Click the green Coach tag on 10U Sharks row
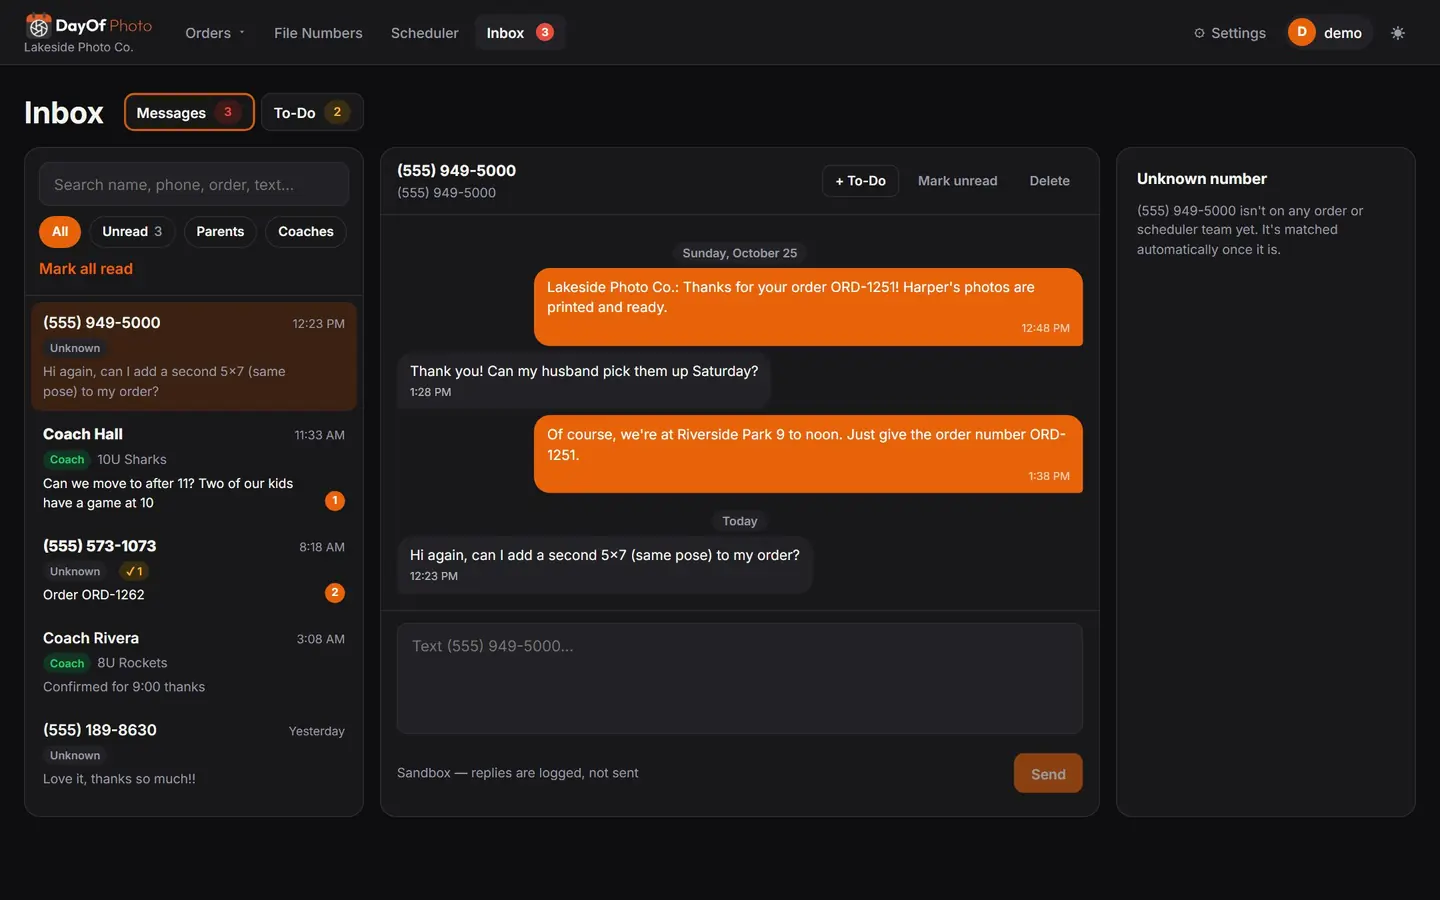This screenshot has width=1440, height=900. [x=67, y=459]
